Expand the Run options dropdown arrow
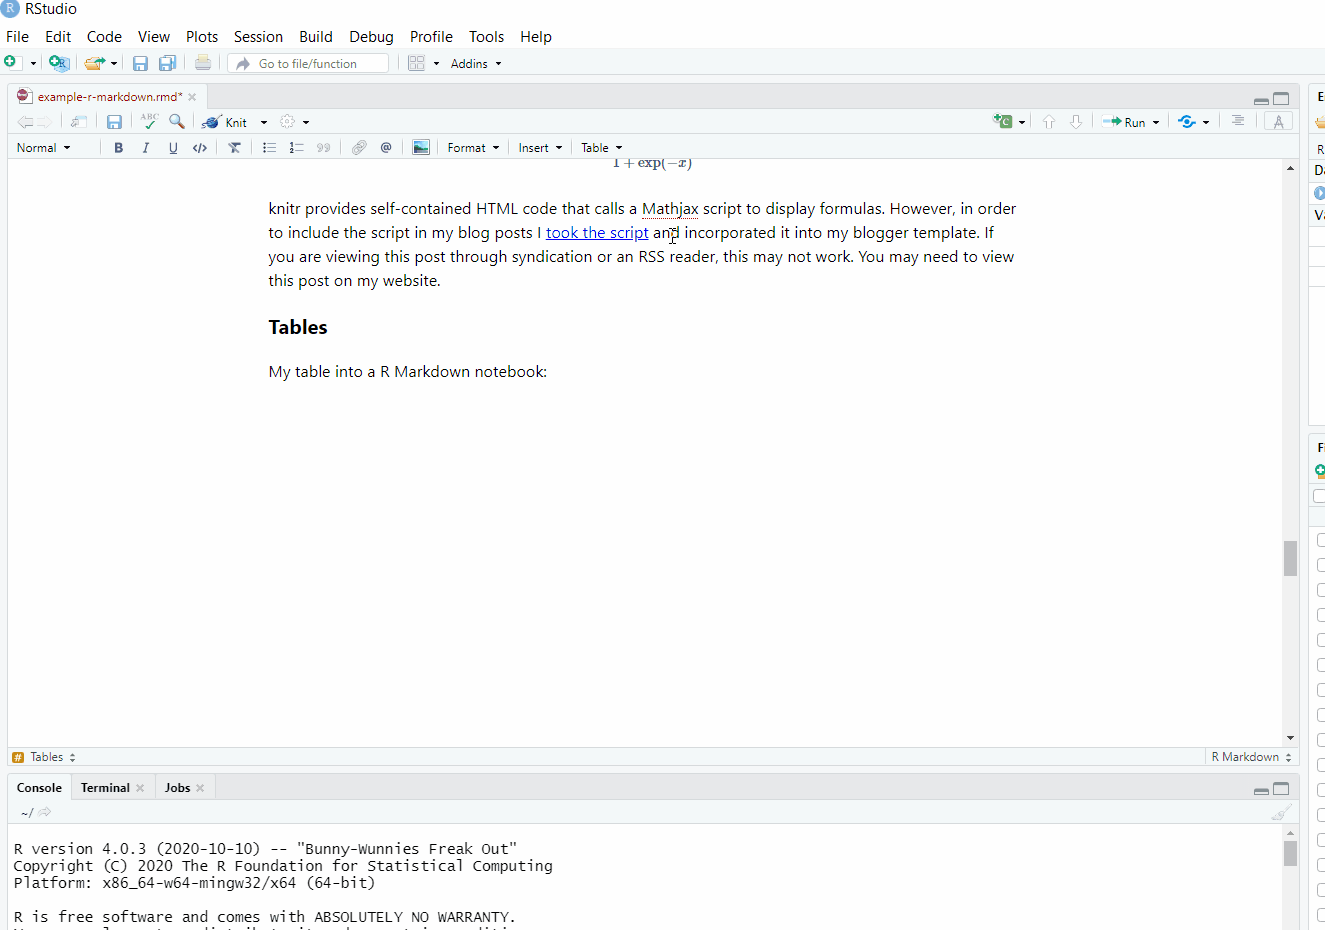 [x=1156, y=122]
